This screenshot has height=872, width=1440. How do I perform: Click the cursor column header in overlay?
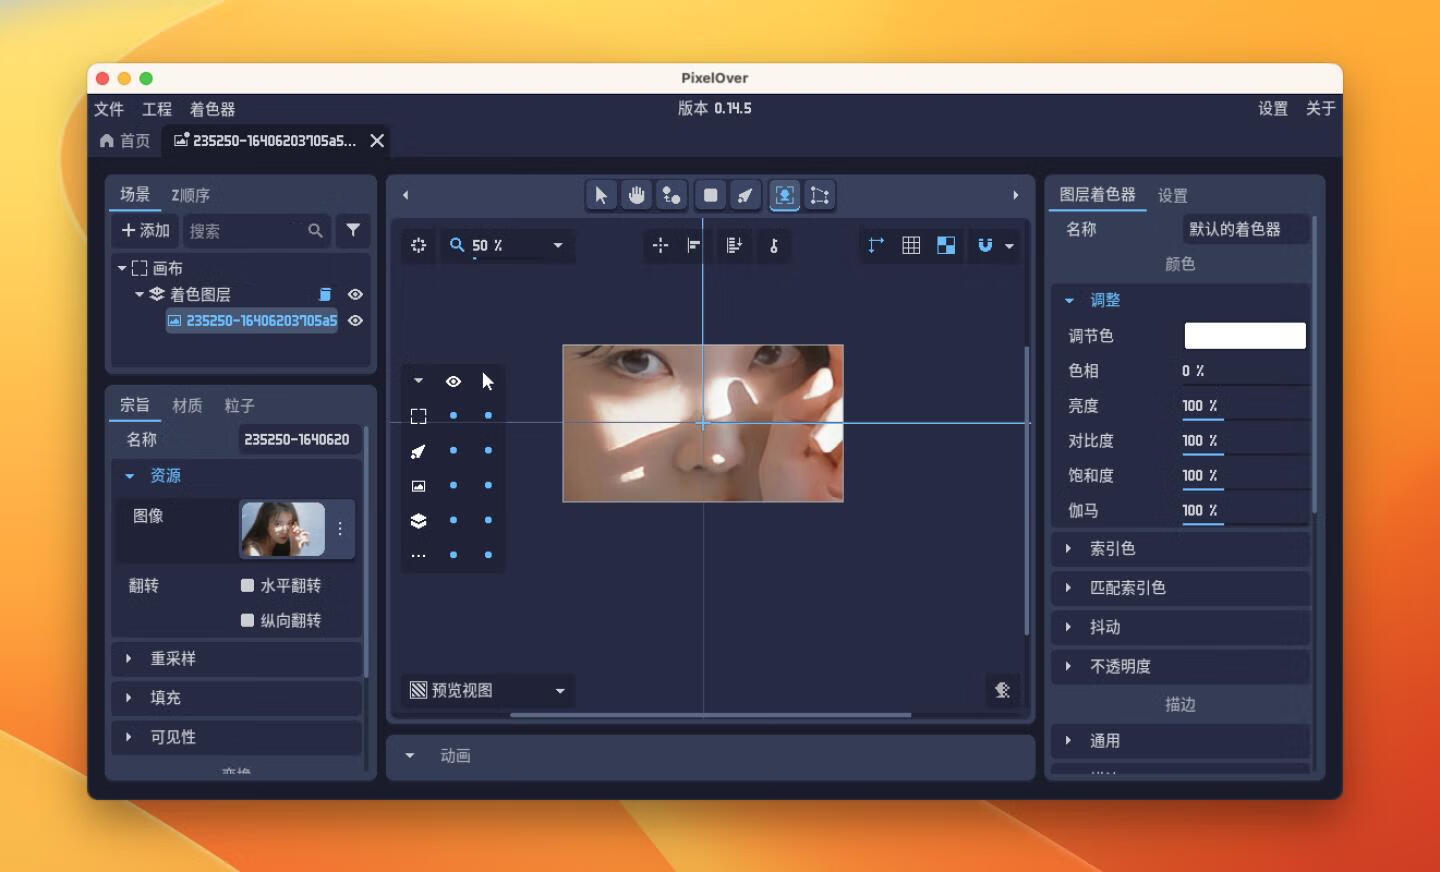pos(488,381)
